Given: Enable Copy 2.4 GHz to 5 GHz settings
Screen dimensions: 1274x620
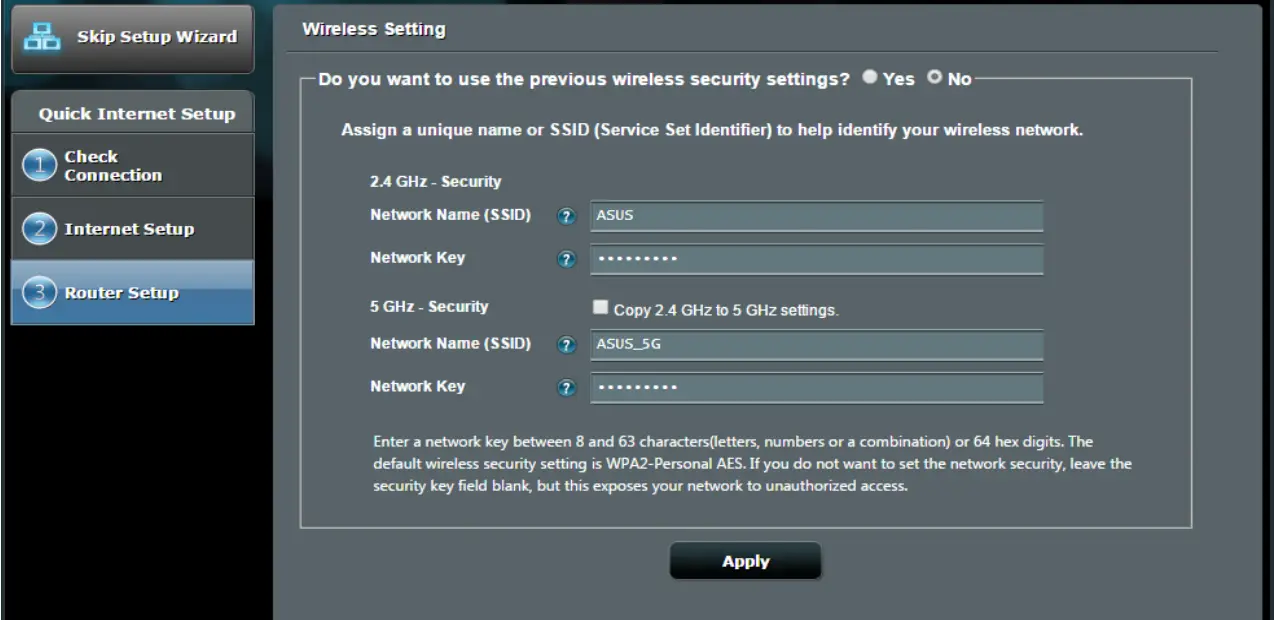Looking at the screenshot, I should pyautogui.click(x=600, y=308).
